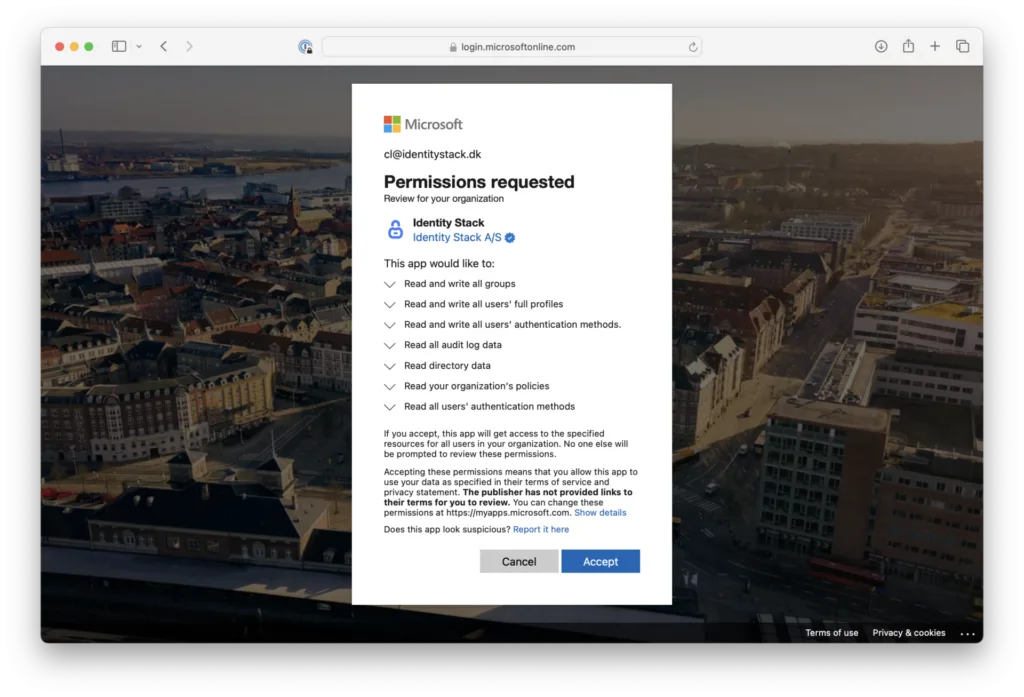Open a new tab with the plus icon
1024x697 pixels.
pyautogui.click(x=935, y=46)
